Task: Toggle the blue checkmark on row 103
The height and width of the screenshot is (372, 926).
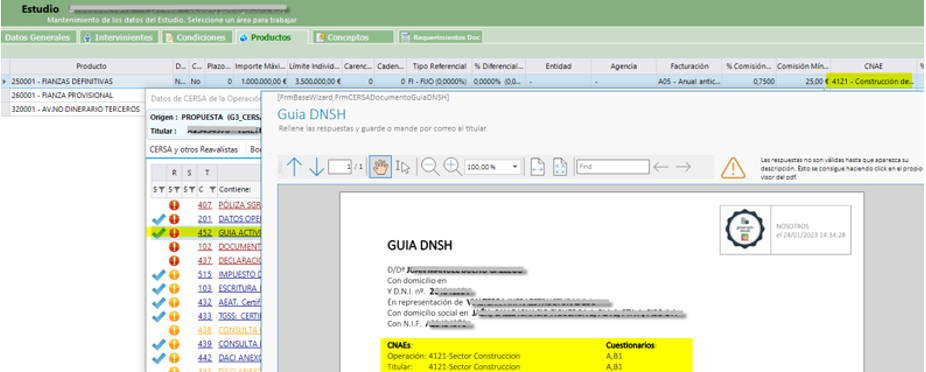Action: click(x=158, y=288)
